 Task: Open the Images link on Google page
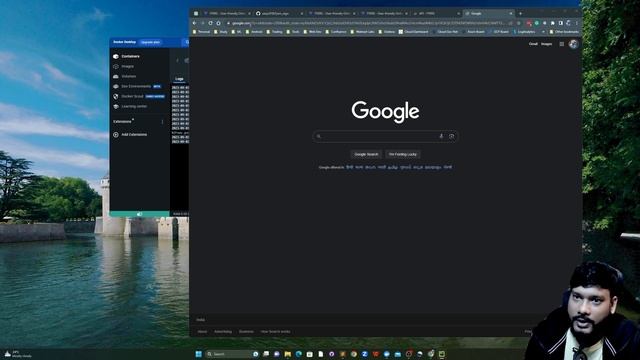[546, 44]
